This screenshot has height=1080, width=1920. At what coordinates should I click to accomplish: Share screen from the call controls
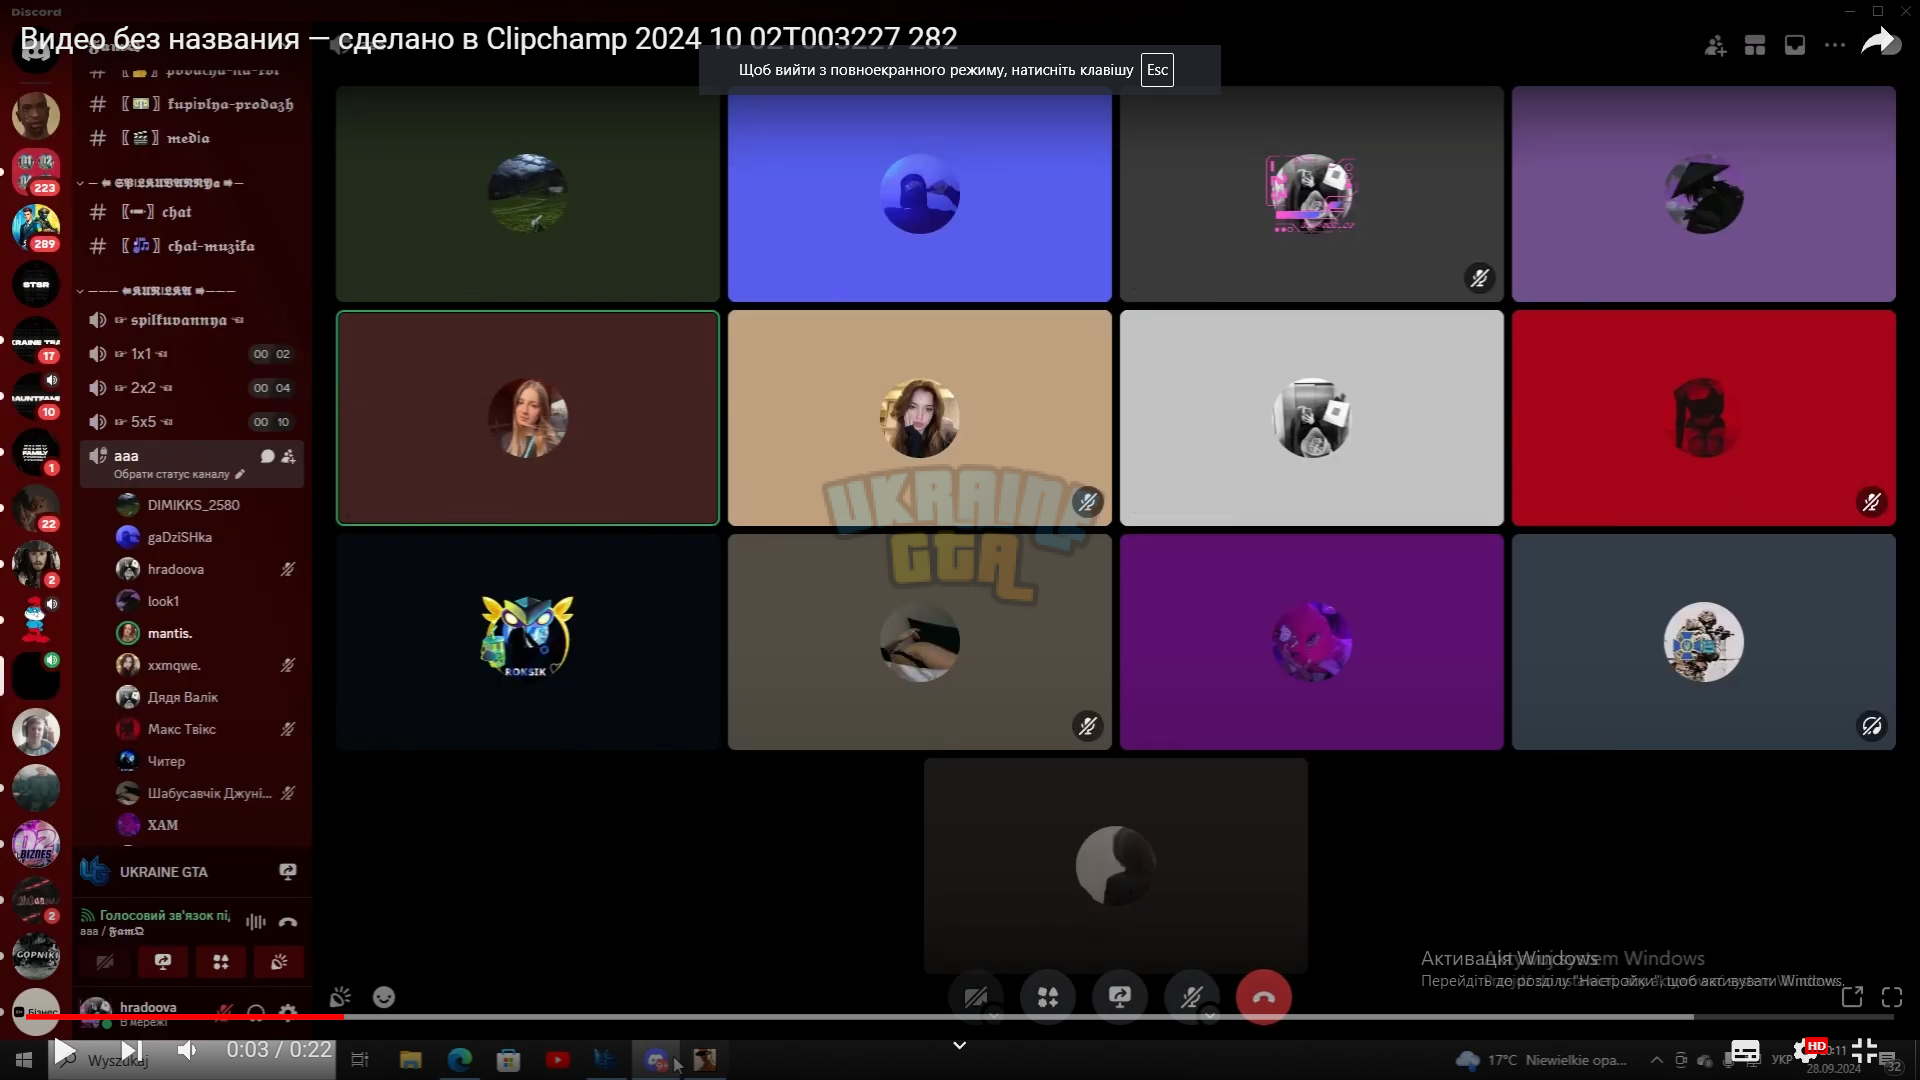(x=1120, y=997)
